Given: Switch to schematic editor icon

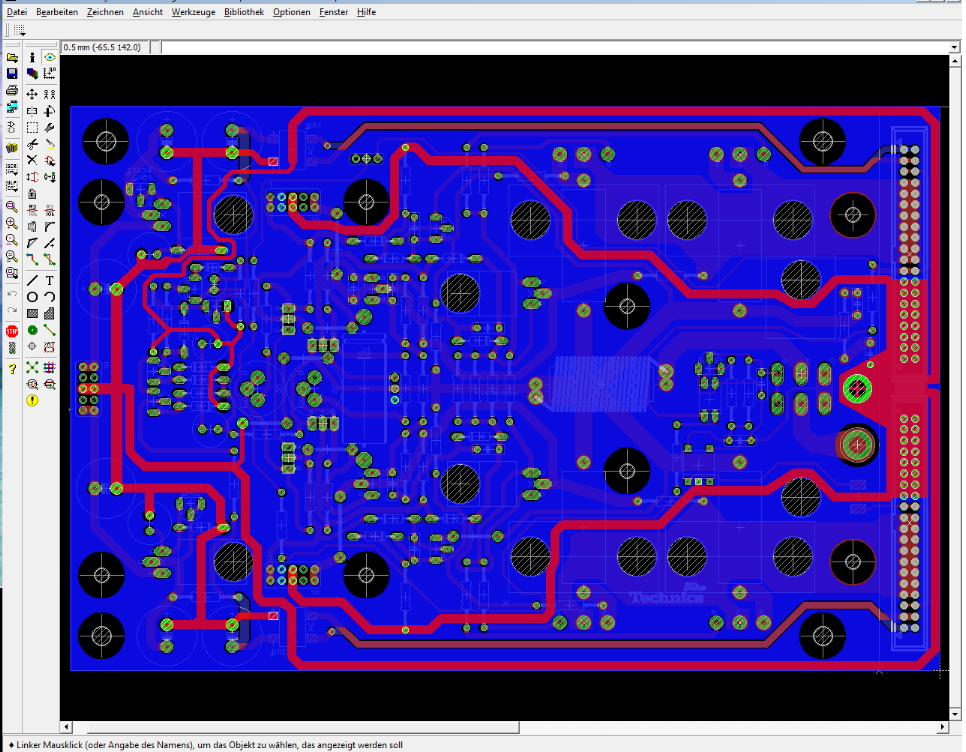Looking at the screenshot, I should 12,127.
